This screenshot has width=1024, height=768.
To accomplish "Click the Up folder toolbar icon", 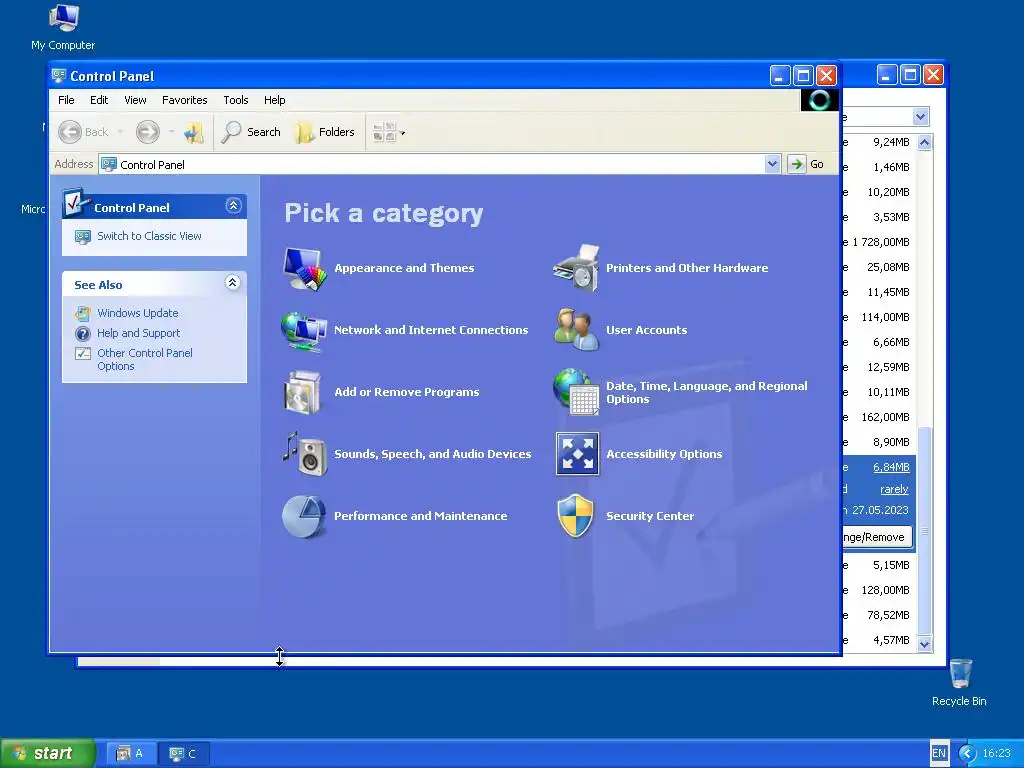I will [194, 133].
